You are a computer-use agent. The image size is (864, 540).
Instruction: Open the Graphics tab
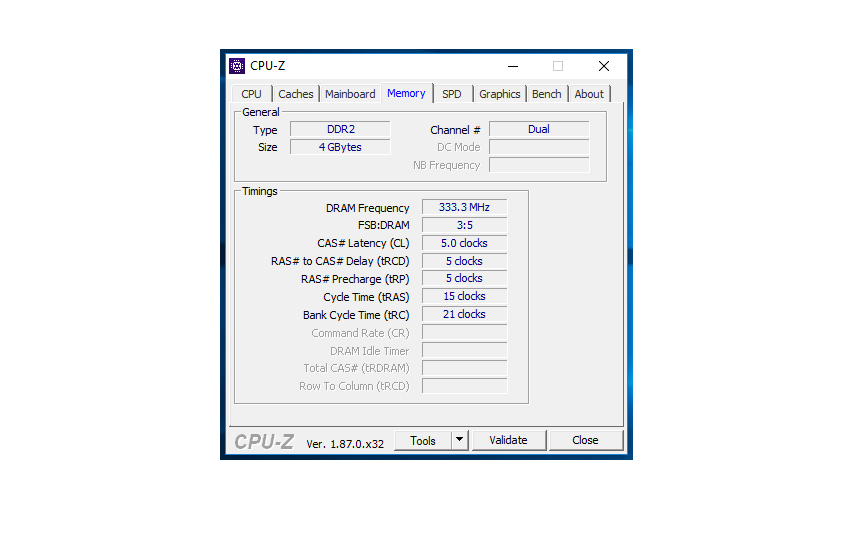(x=500, y=94)
